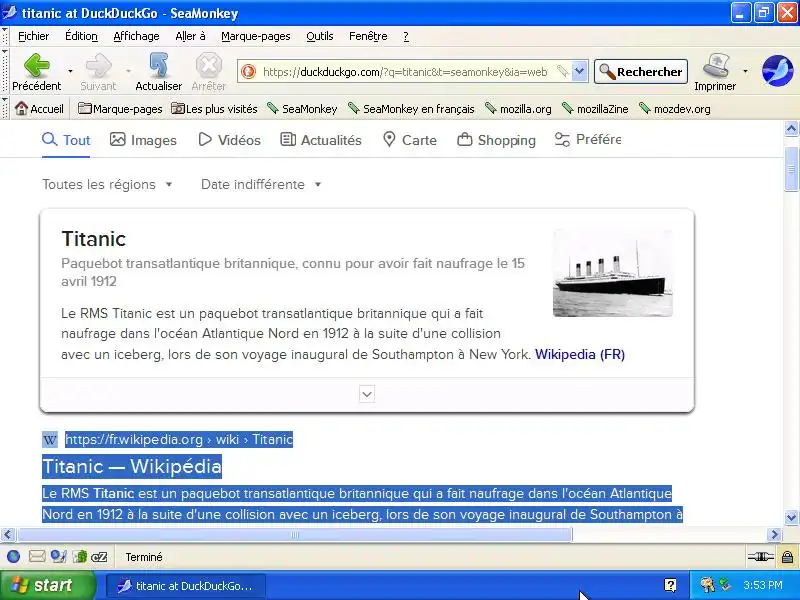Open Navigator from status bar globe icon
Viewport: 800px width, 600px height.
click(x=14, y=557)
